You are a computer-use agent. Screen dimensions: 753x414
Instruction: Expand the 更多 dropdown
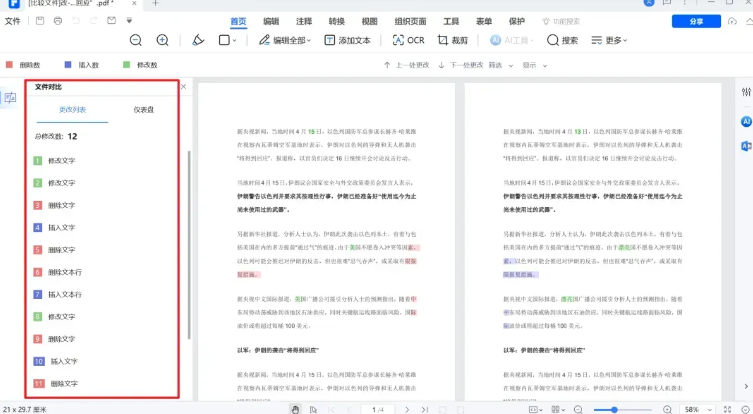pyautogui.click(x=609, y=40)
